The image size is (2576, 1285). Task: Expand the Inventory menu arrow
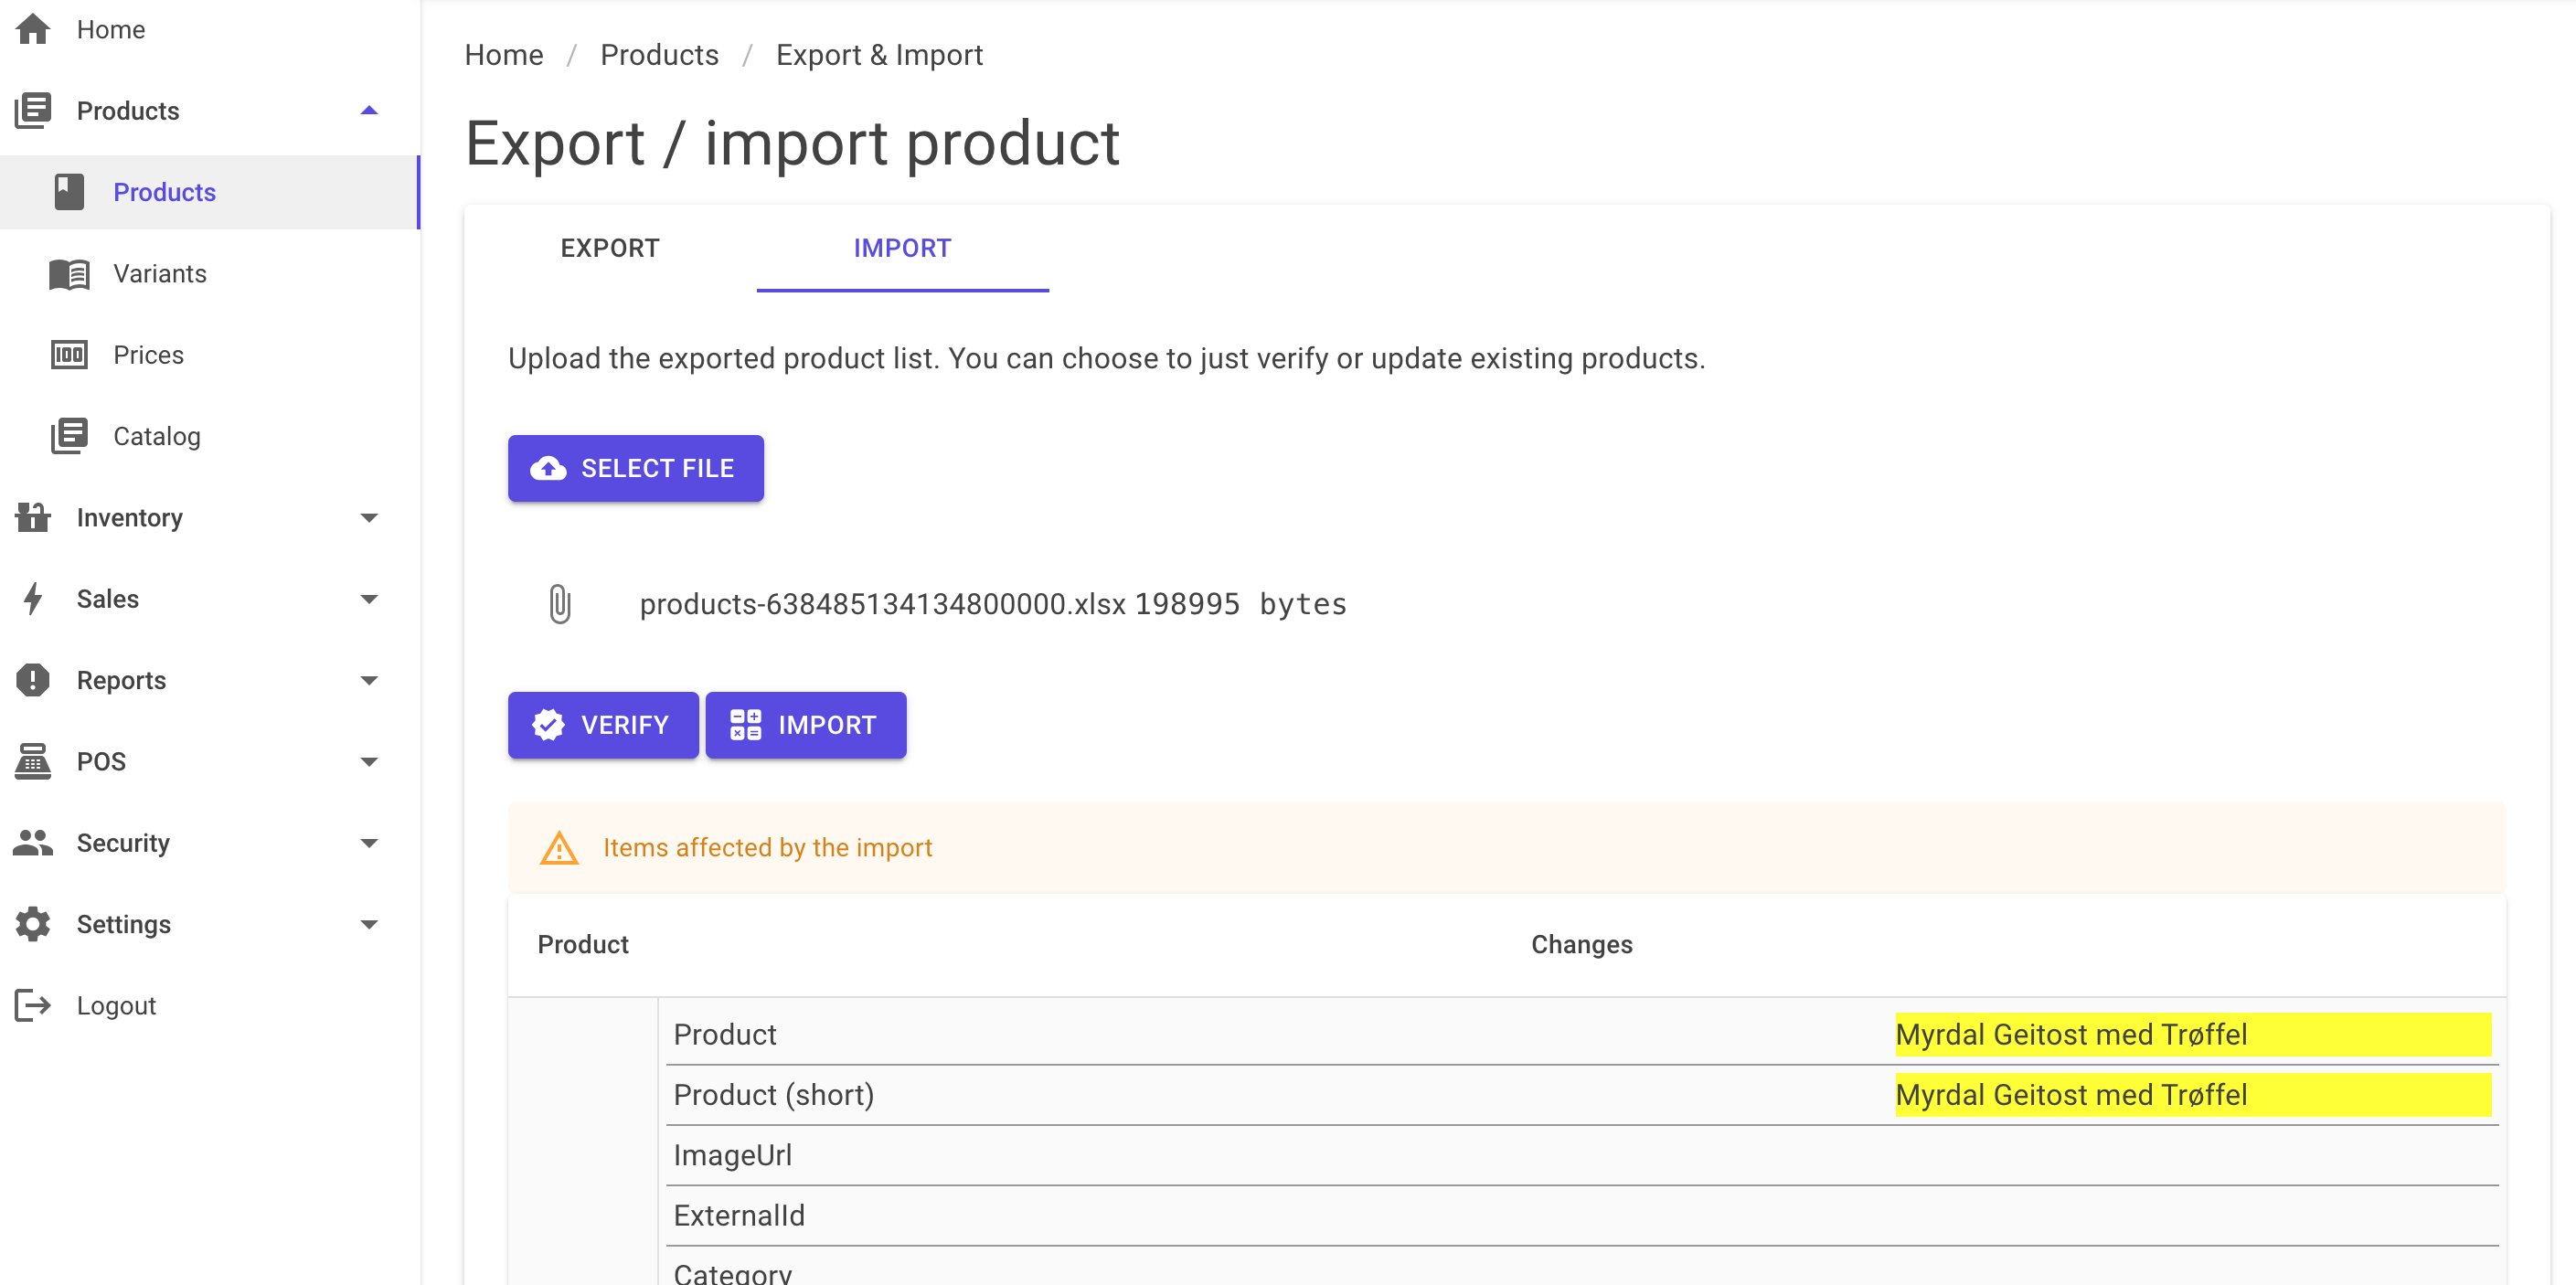(x=369, y=517)
